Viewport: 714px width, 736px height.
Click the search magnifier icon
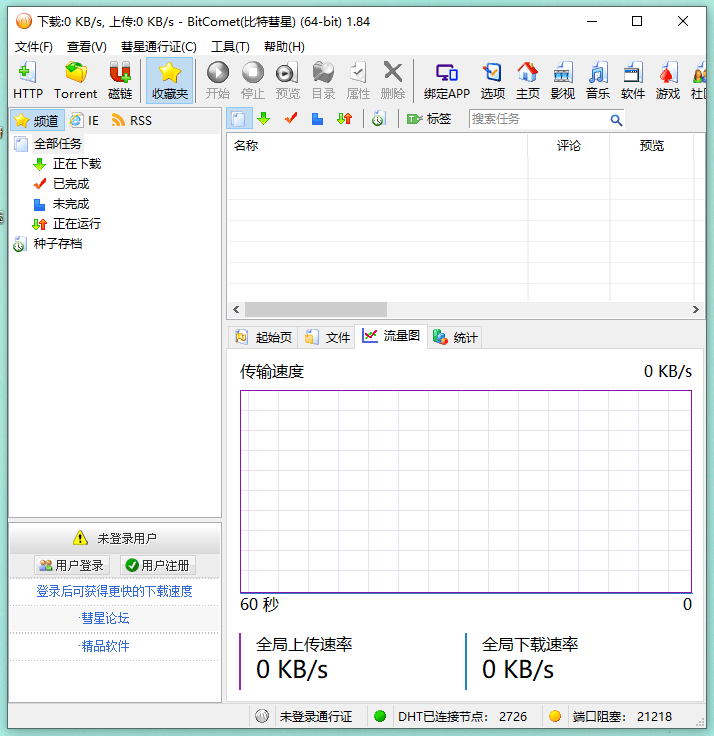(x=616, y=120)
